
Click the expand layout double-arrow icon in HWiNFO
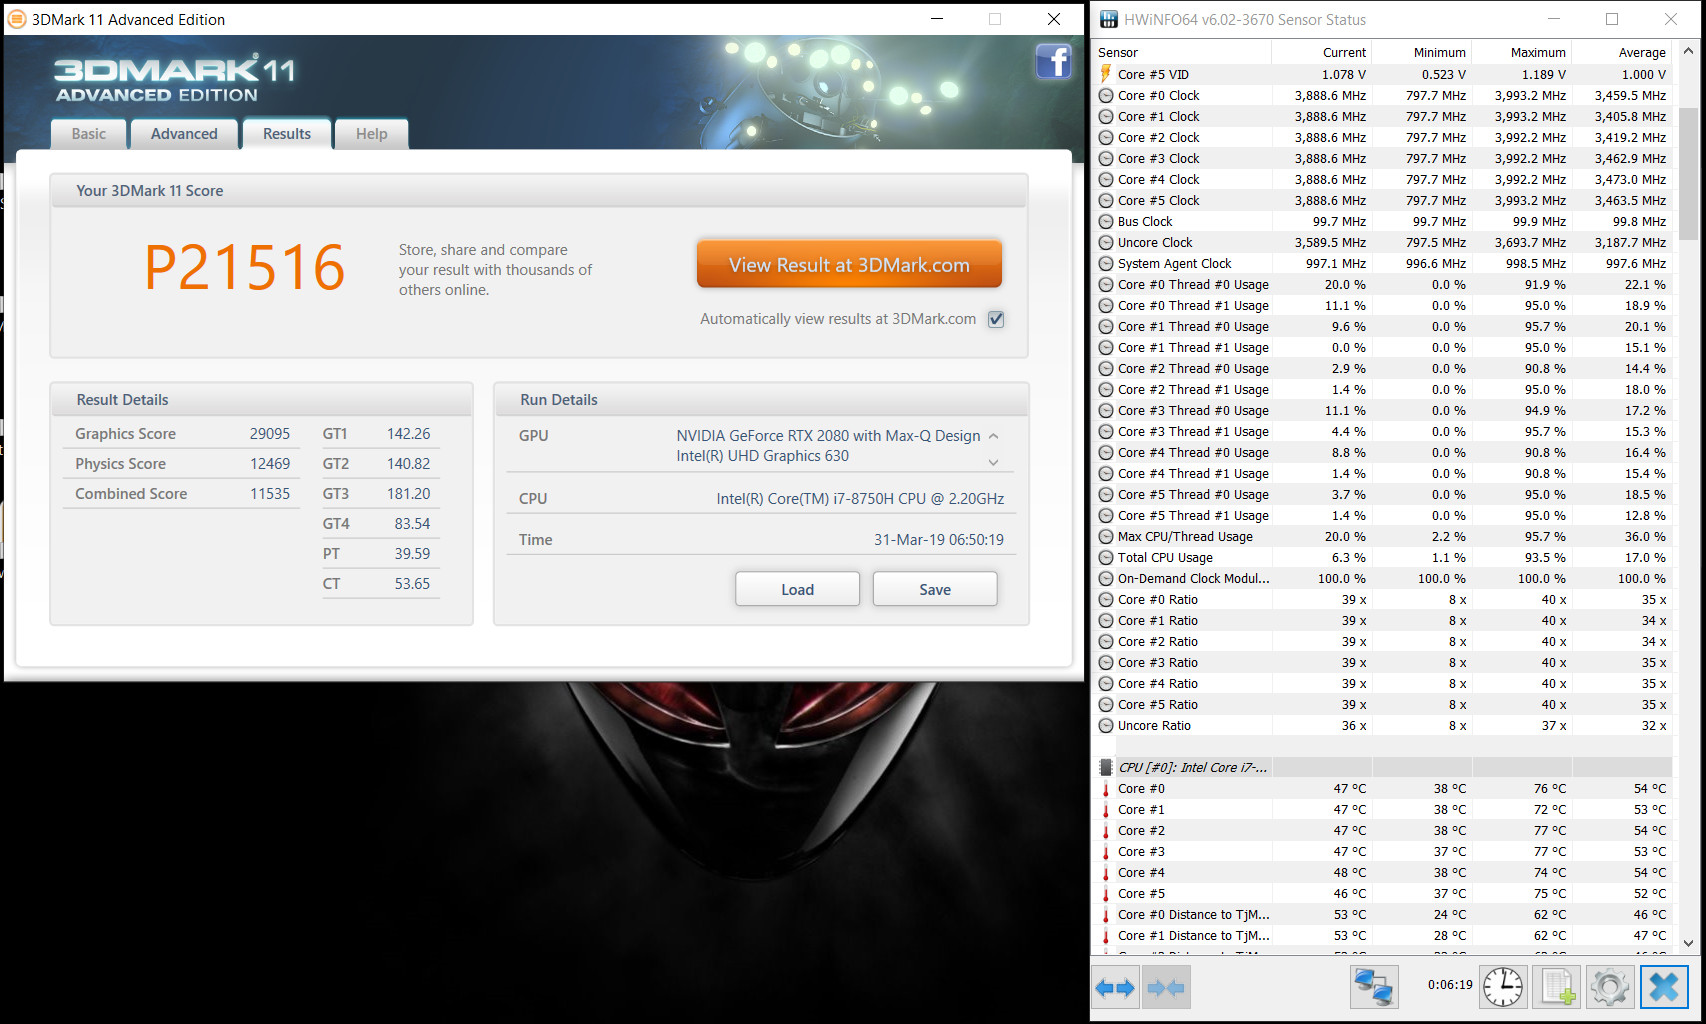(x=1115, y=988)
